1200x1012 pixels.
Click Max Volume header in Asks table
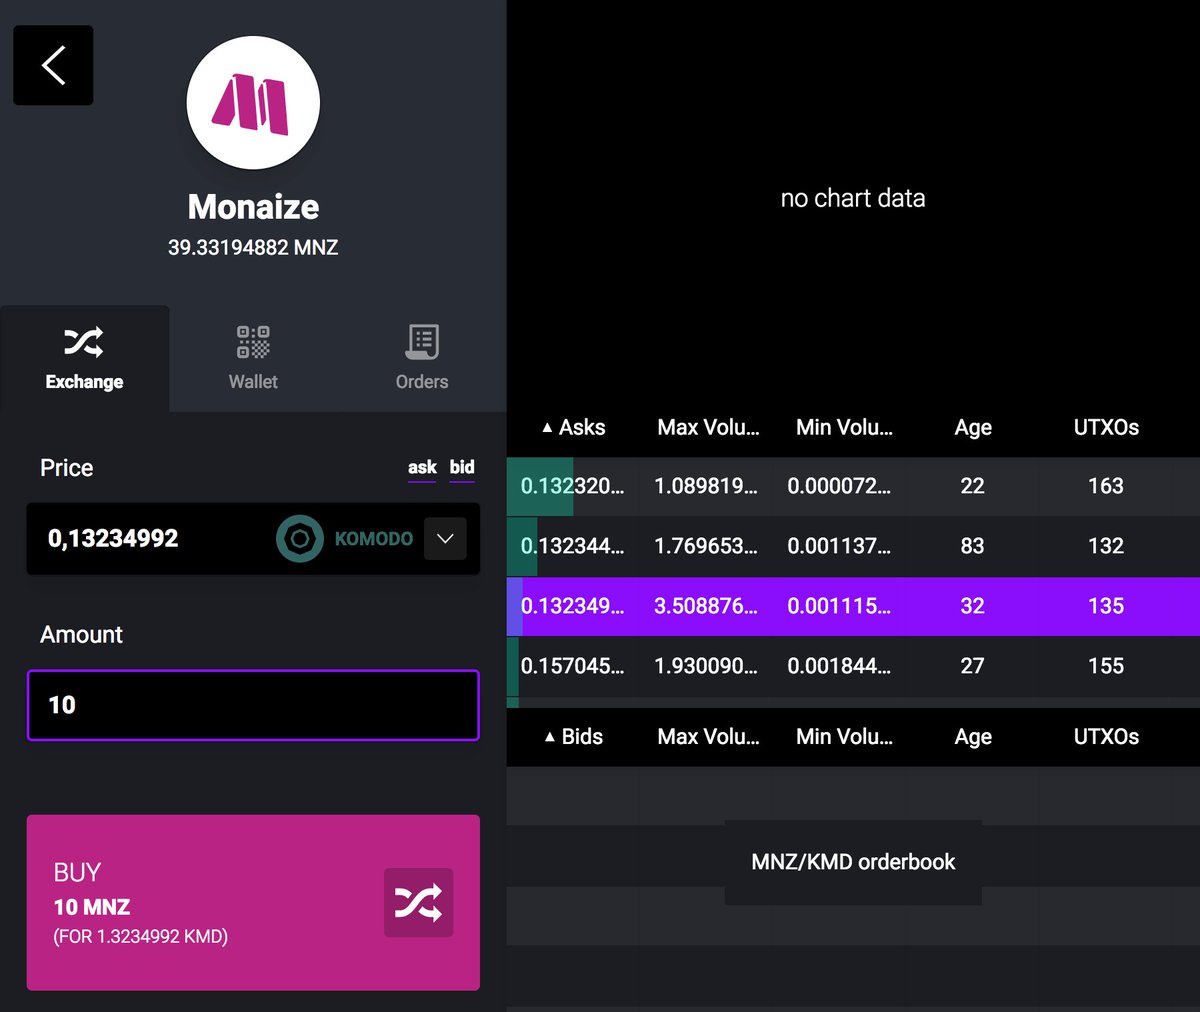(x=708, y=428)
